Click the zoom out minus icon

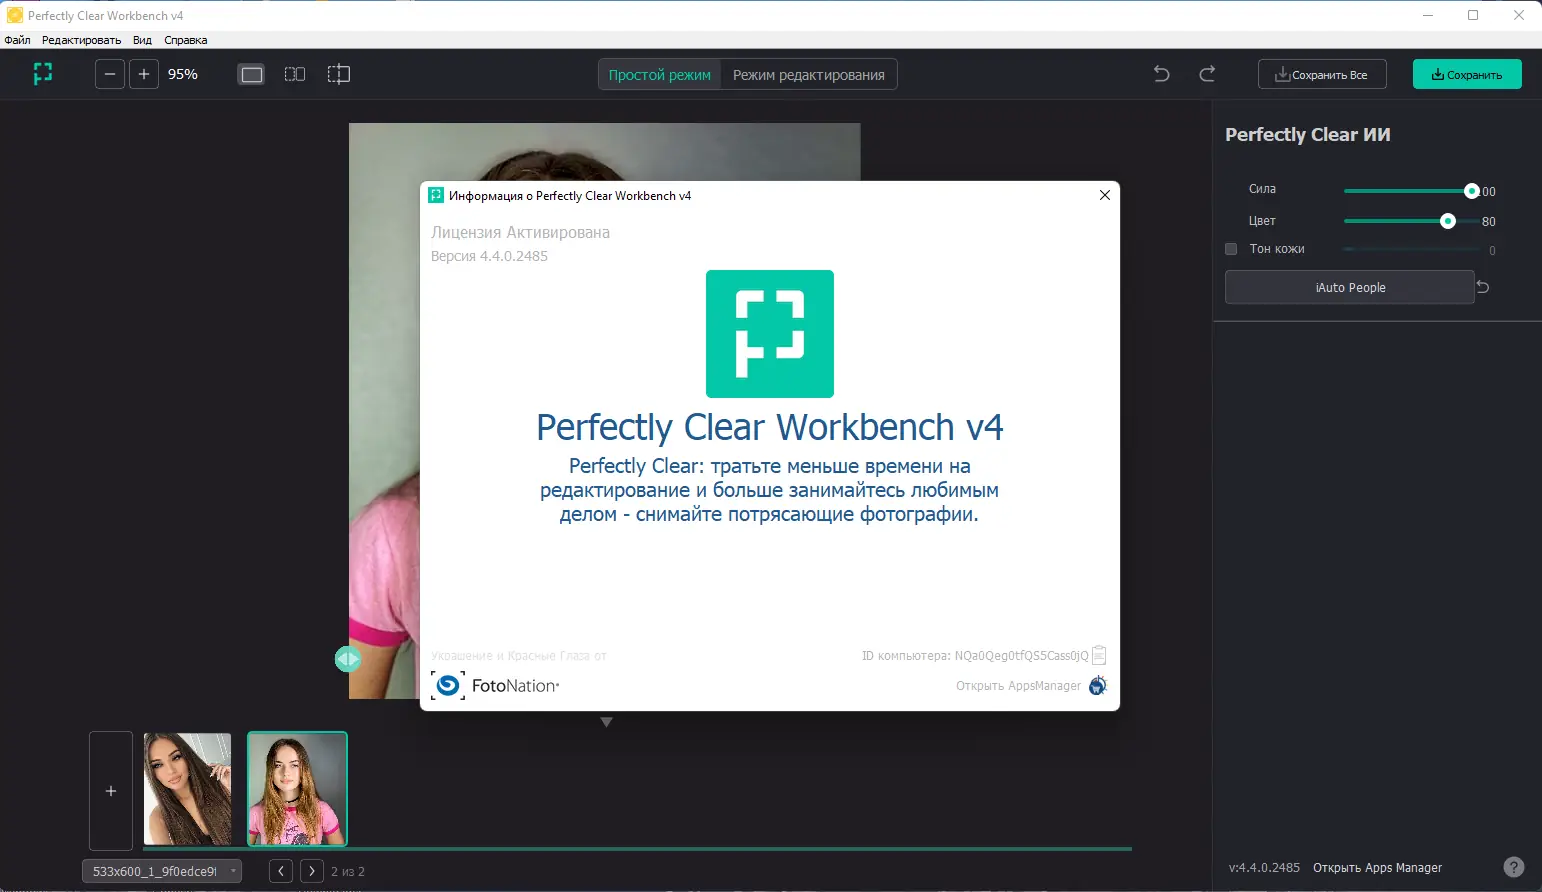click(x=110, y=73)
